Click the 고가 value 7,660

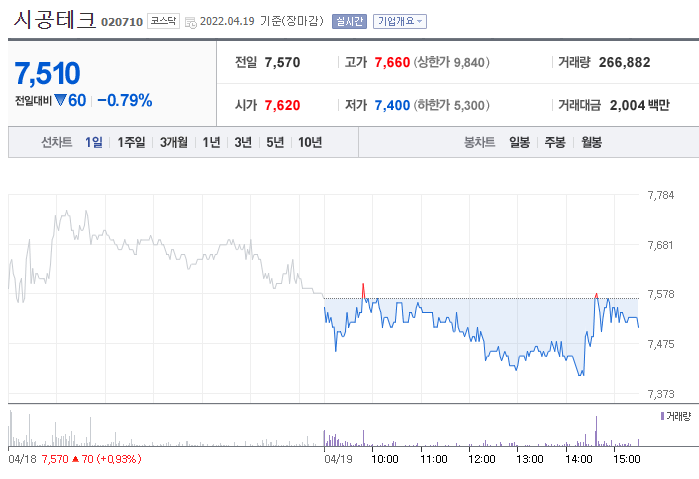392,62
